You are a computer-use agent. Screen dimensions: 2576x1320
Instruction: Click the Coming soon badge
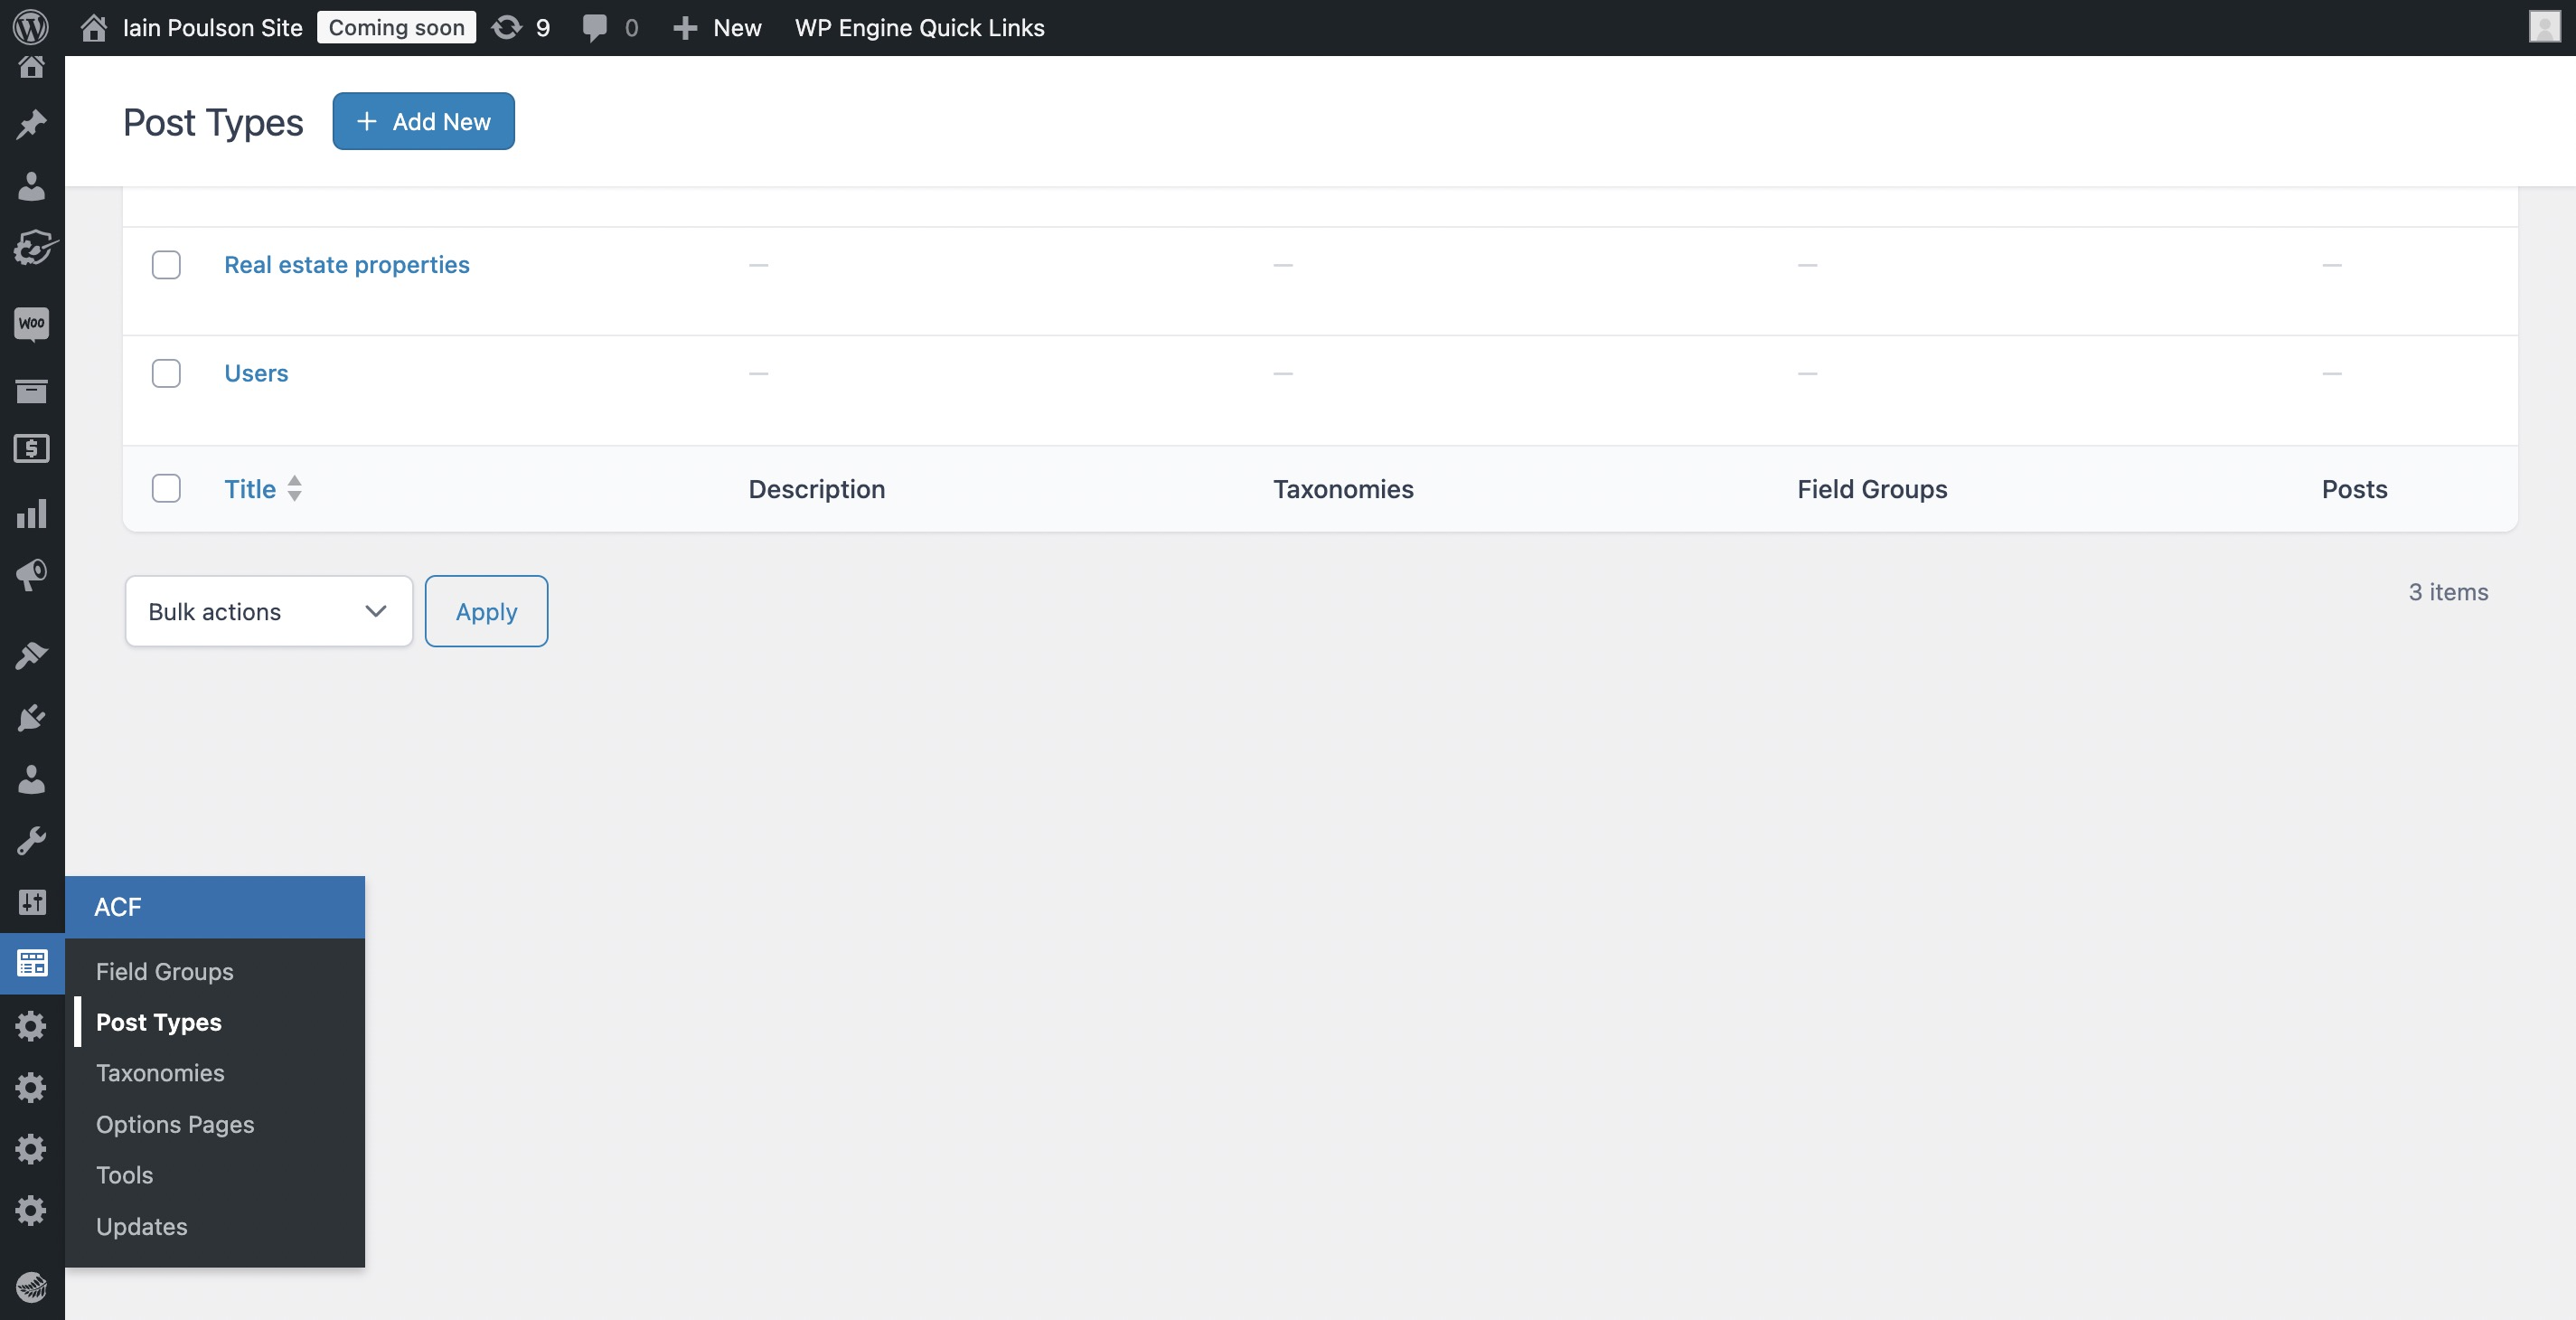click(x=397, y=28)
